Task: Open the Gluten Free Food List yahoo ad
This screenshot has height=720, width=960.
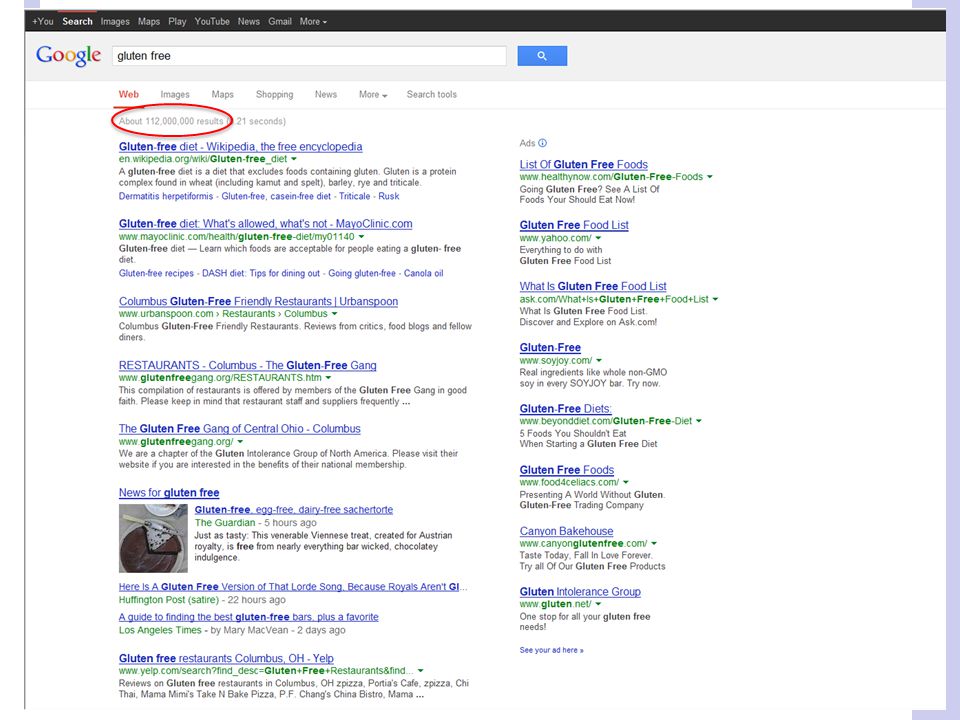Action: [574, 225]
